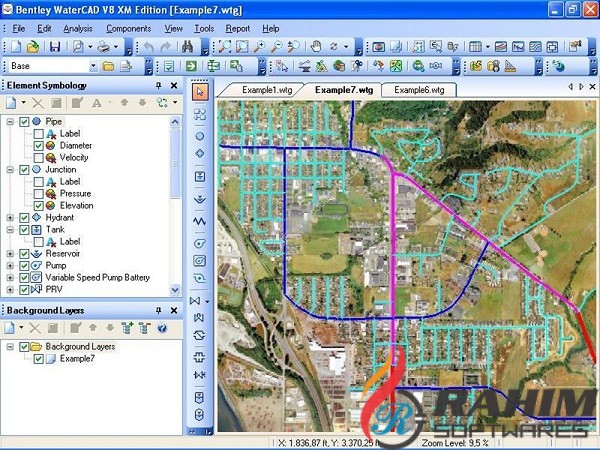Click the Redo arrow icon
Viewport: 600px width, 450px height.
click(x=165, y=47)
